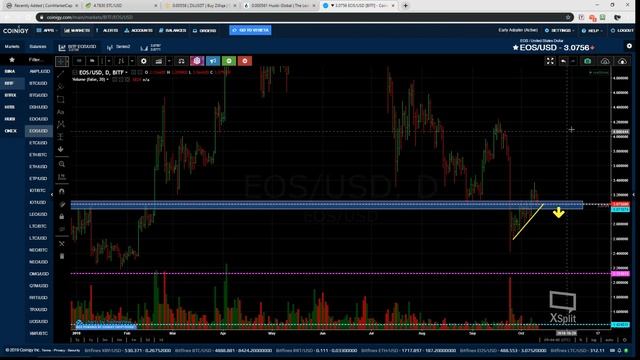Click the Logout link
Image resolution: width=640 pixels, height=360 pixels.
click(622, 31)
